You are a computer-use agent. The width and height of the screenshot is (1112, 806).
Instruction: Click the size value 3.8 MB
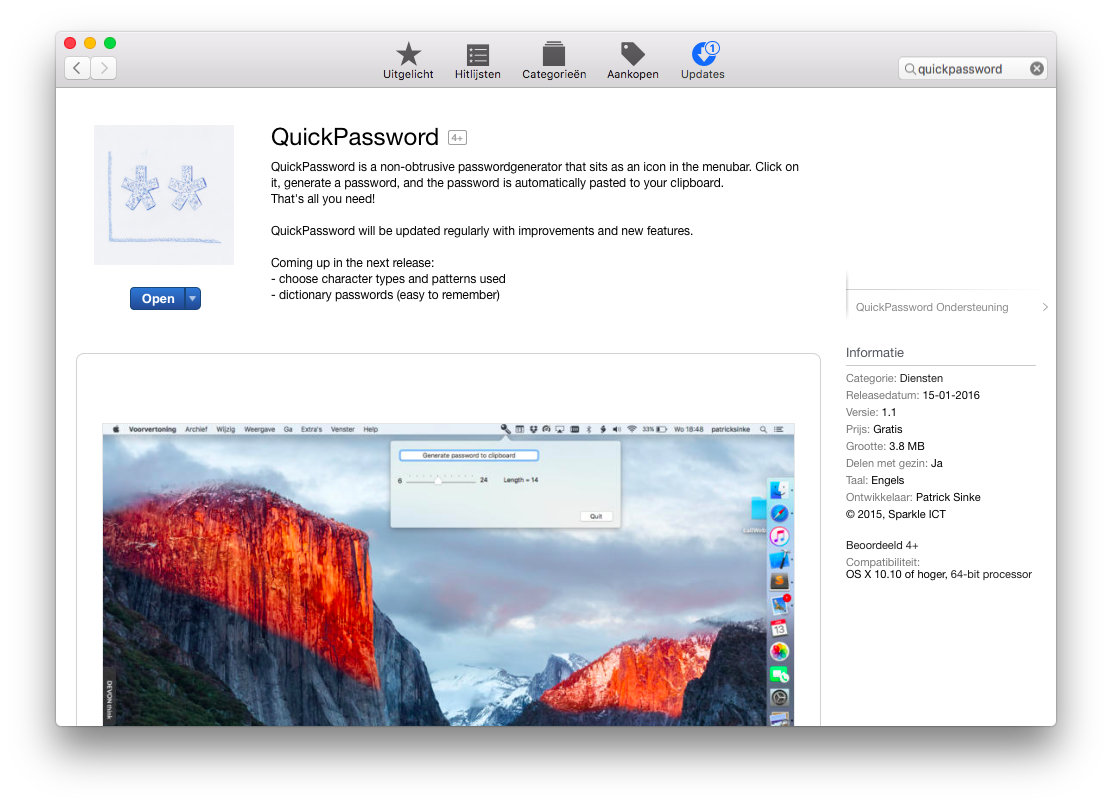click(906, 446)
